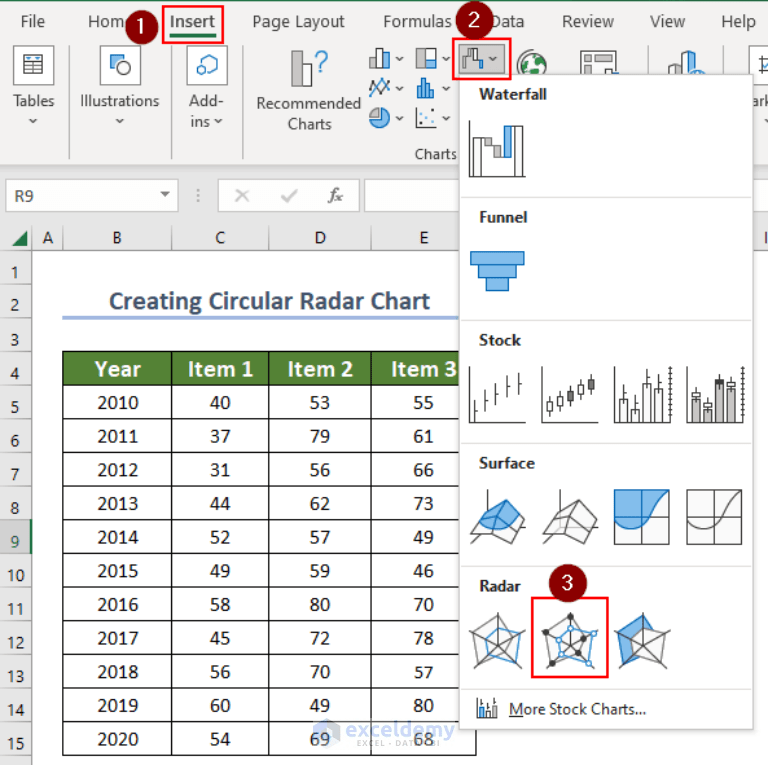The height and width of the screenshot is (765, 768).
Task: Expand statistic chart dropdown arrow
Action: click(446, 89)
